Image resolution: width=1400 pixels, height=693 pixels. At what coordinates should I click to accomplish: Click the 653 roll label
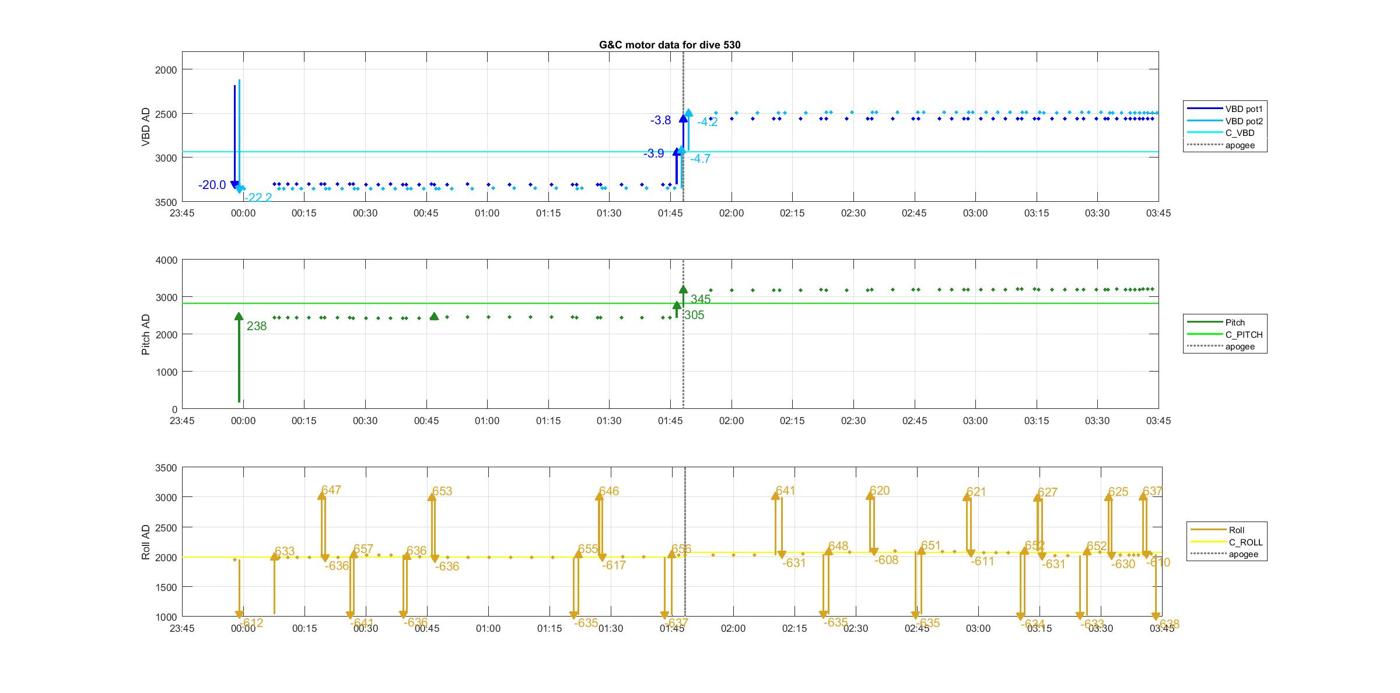tap(442, 491)
